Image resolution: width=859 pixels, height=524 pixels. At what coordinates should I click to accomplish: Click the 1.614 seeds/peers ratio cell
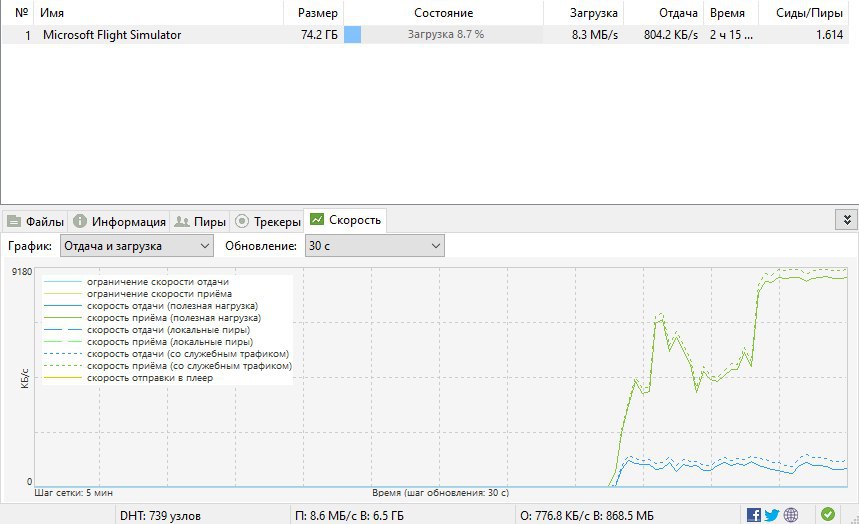coord(829,35)
